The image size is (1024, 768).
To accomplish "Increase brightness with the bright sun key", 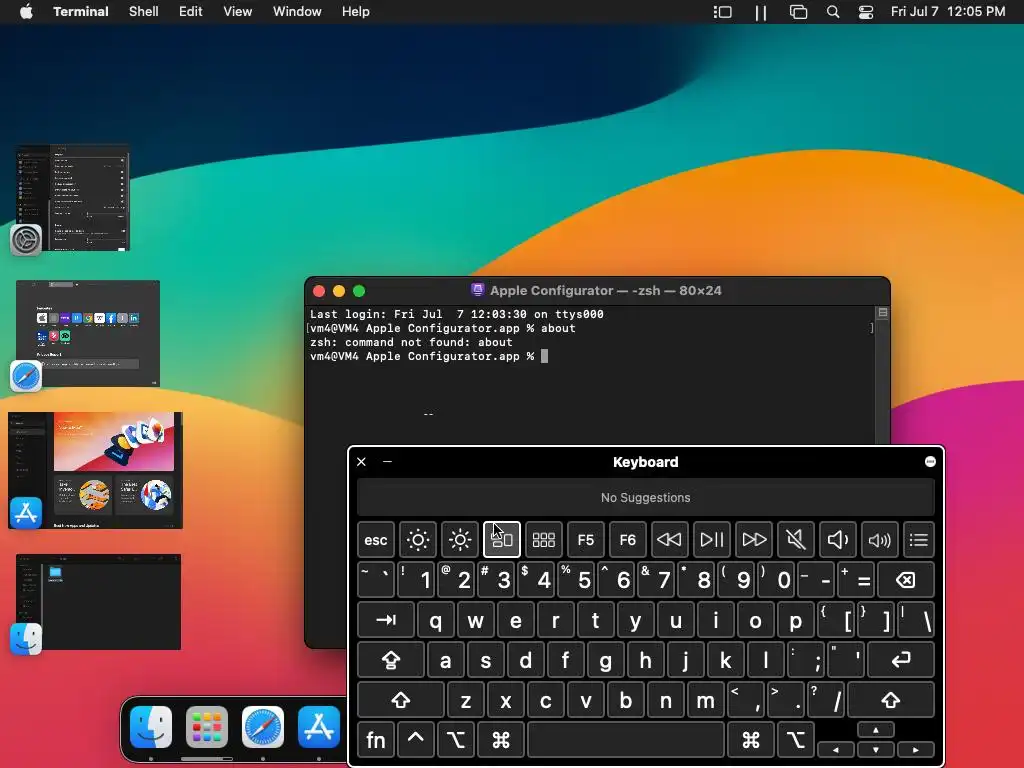I will coord(460,540).
